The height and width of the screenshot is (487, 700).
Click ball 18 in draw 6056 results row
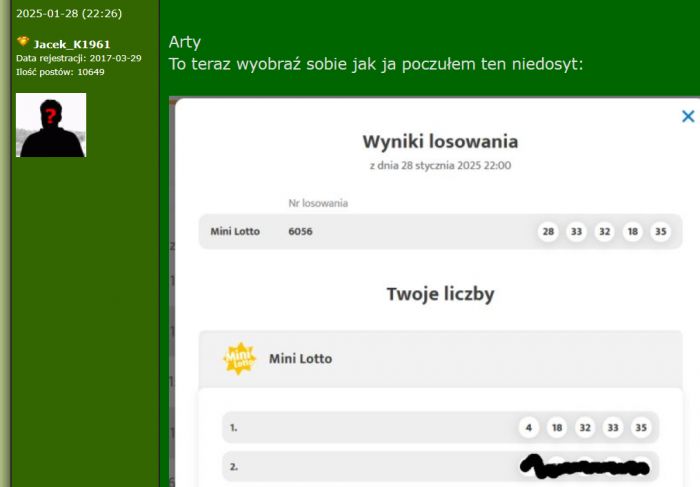tap(633, 231)
